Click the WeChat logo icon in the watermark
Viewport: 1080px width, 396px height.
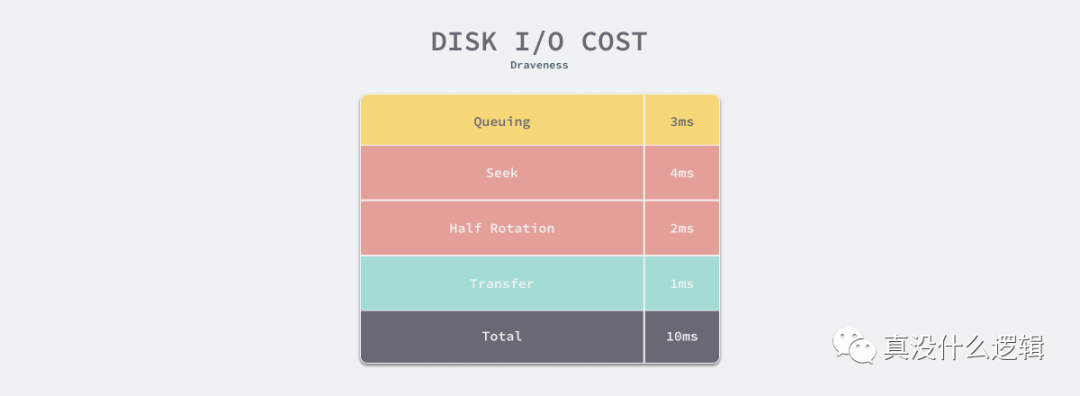855,344
